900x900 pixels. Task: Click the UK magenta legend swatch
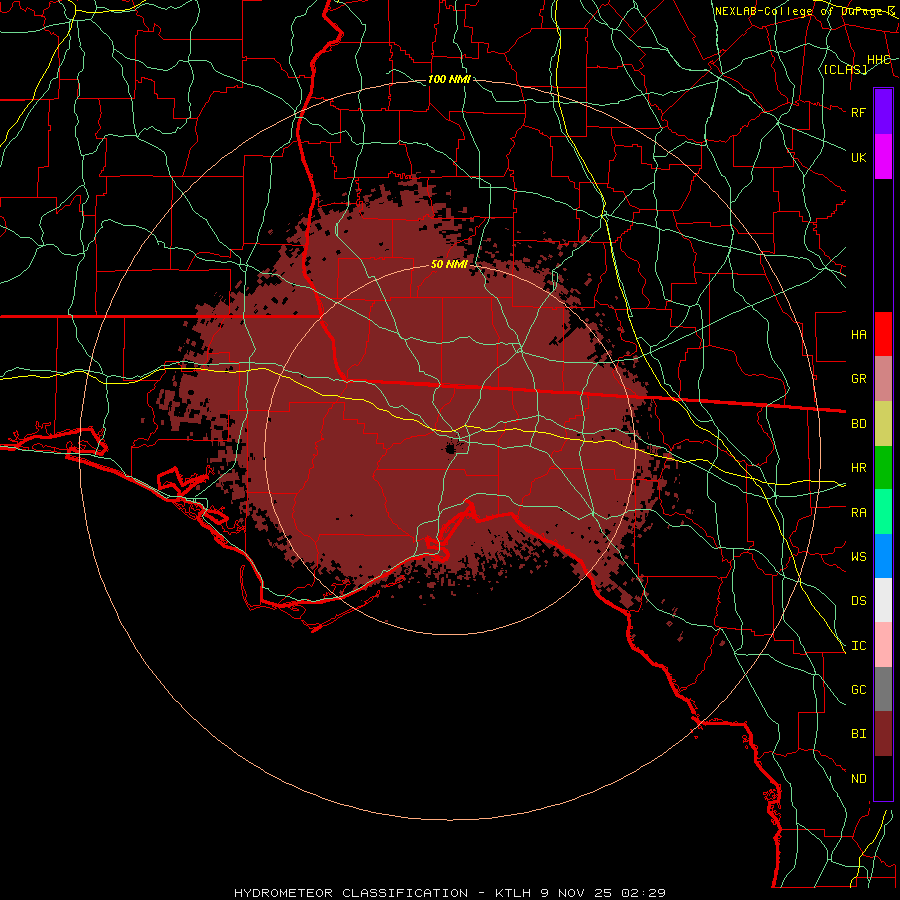(883, 157)
